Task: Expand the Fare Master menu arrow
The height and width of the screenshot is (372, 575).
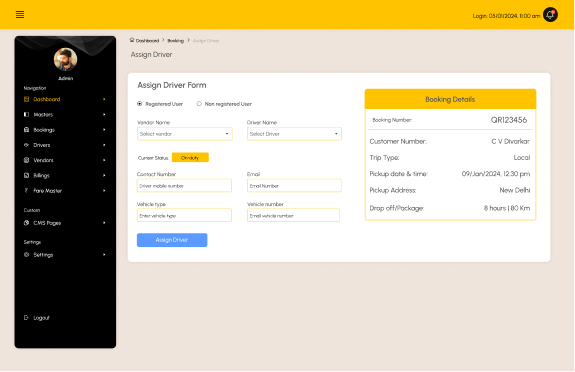Action: click(x=104, y=191)
